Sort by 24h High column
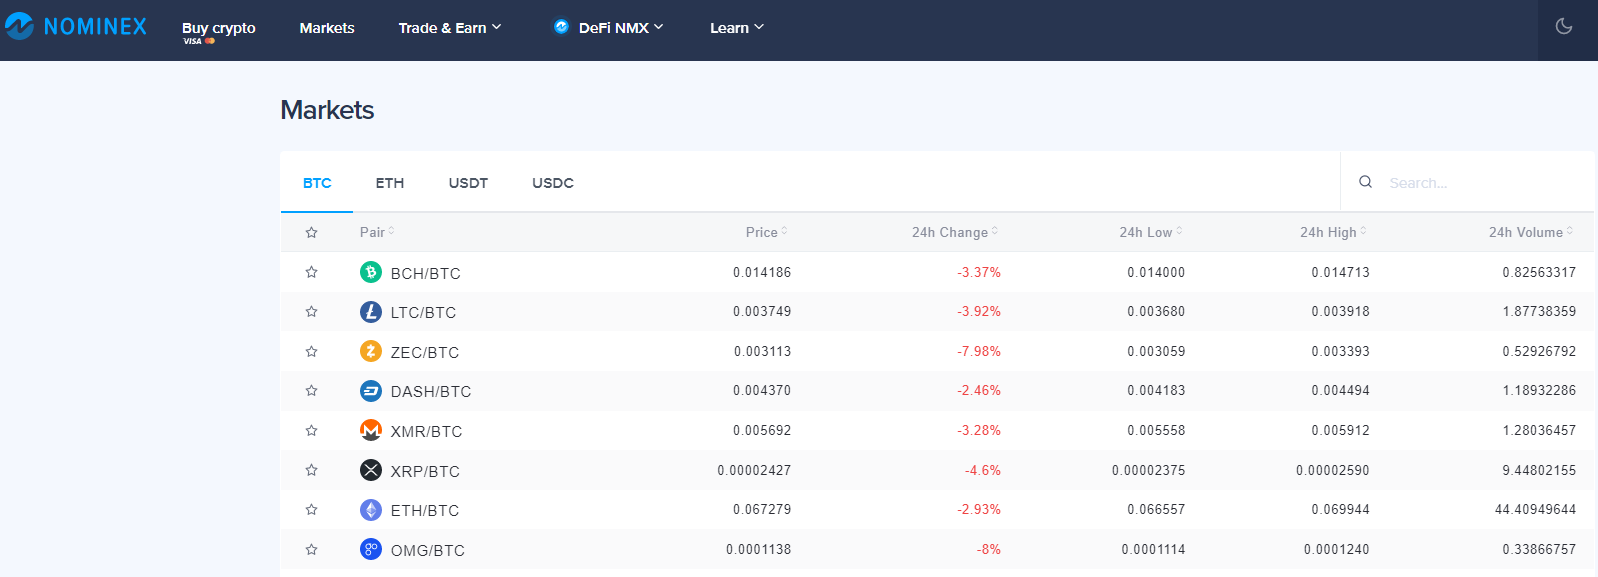The image size is (1598, 577). pos(1333,232)
